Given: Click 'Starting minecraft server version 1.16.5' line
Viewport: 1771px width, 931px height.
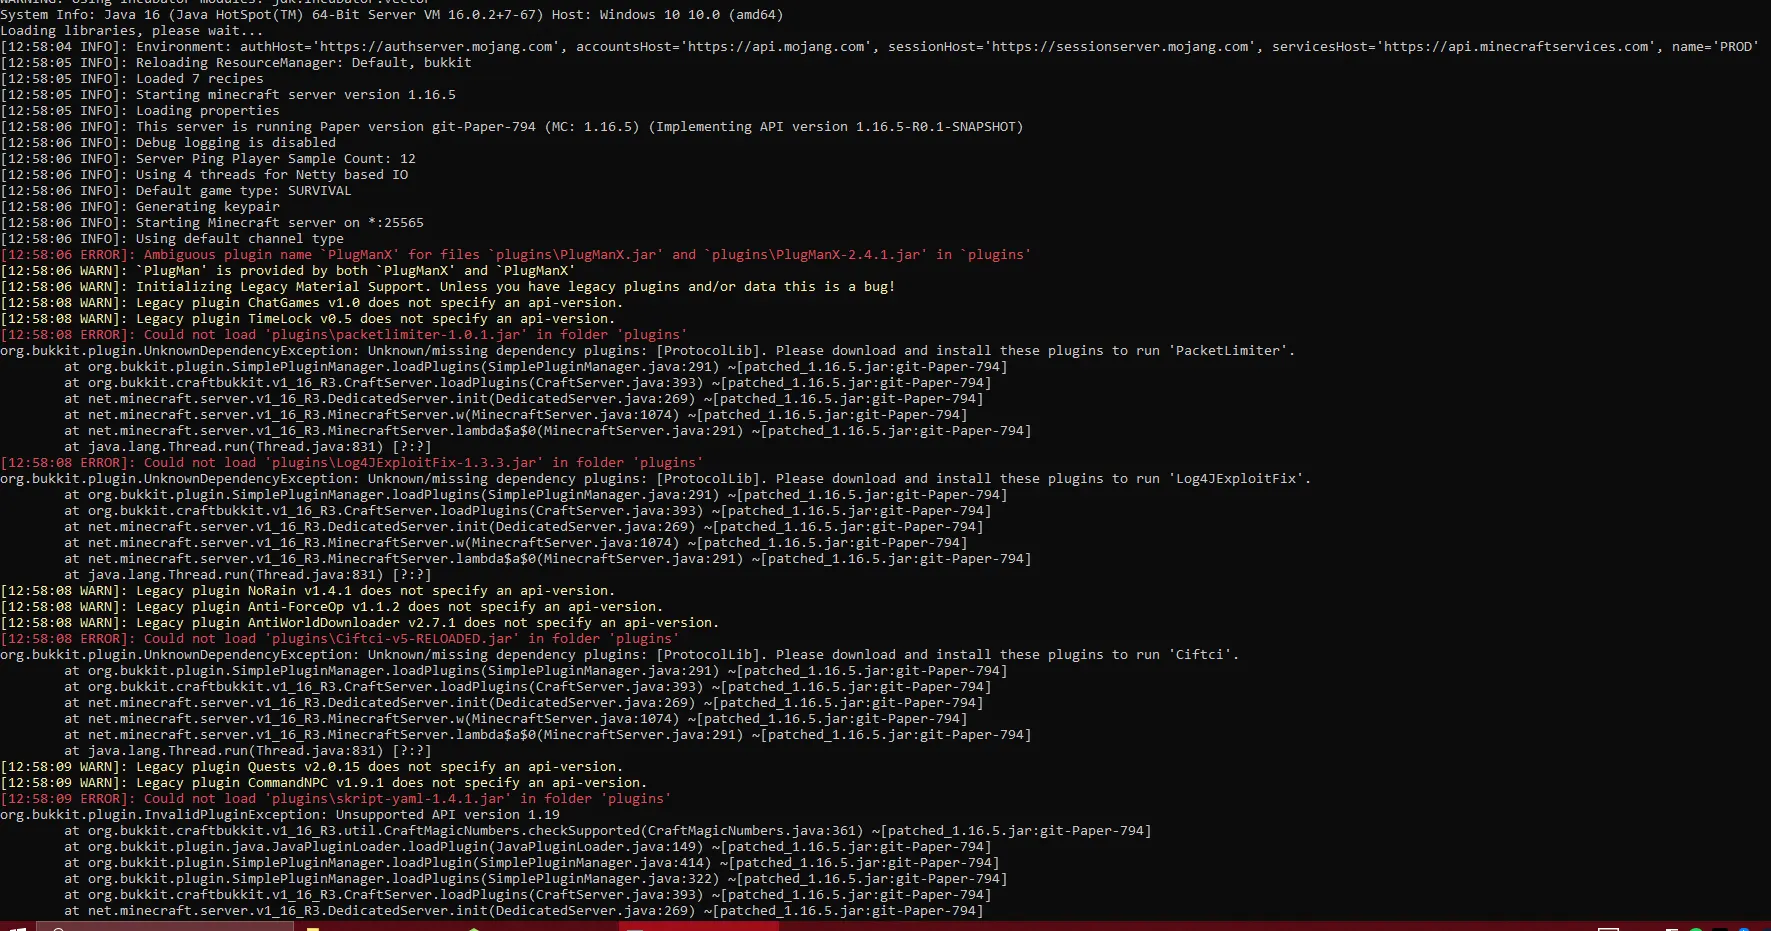Looking at the screenshot, I should (228, 95).
